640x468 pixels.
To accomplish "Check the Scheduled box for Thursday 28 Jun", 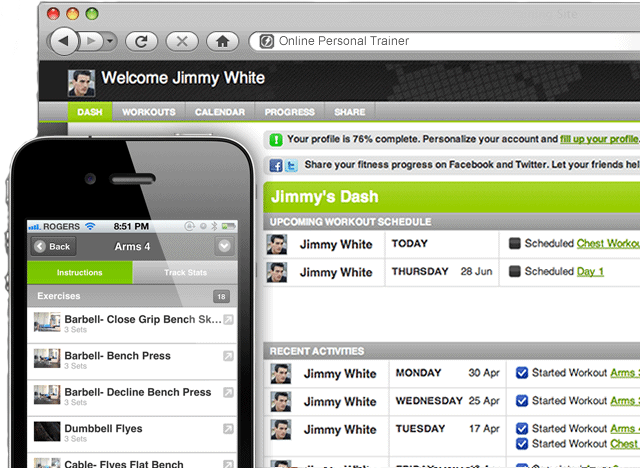I will [x=515, y=271].
